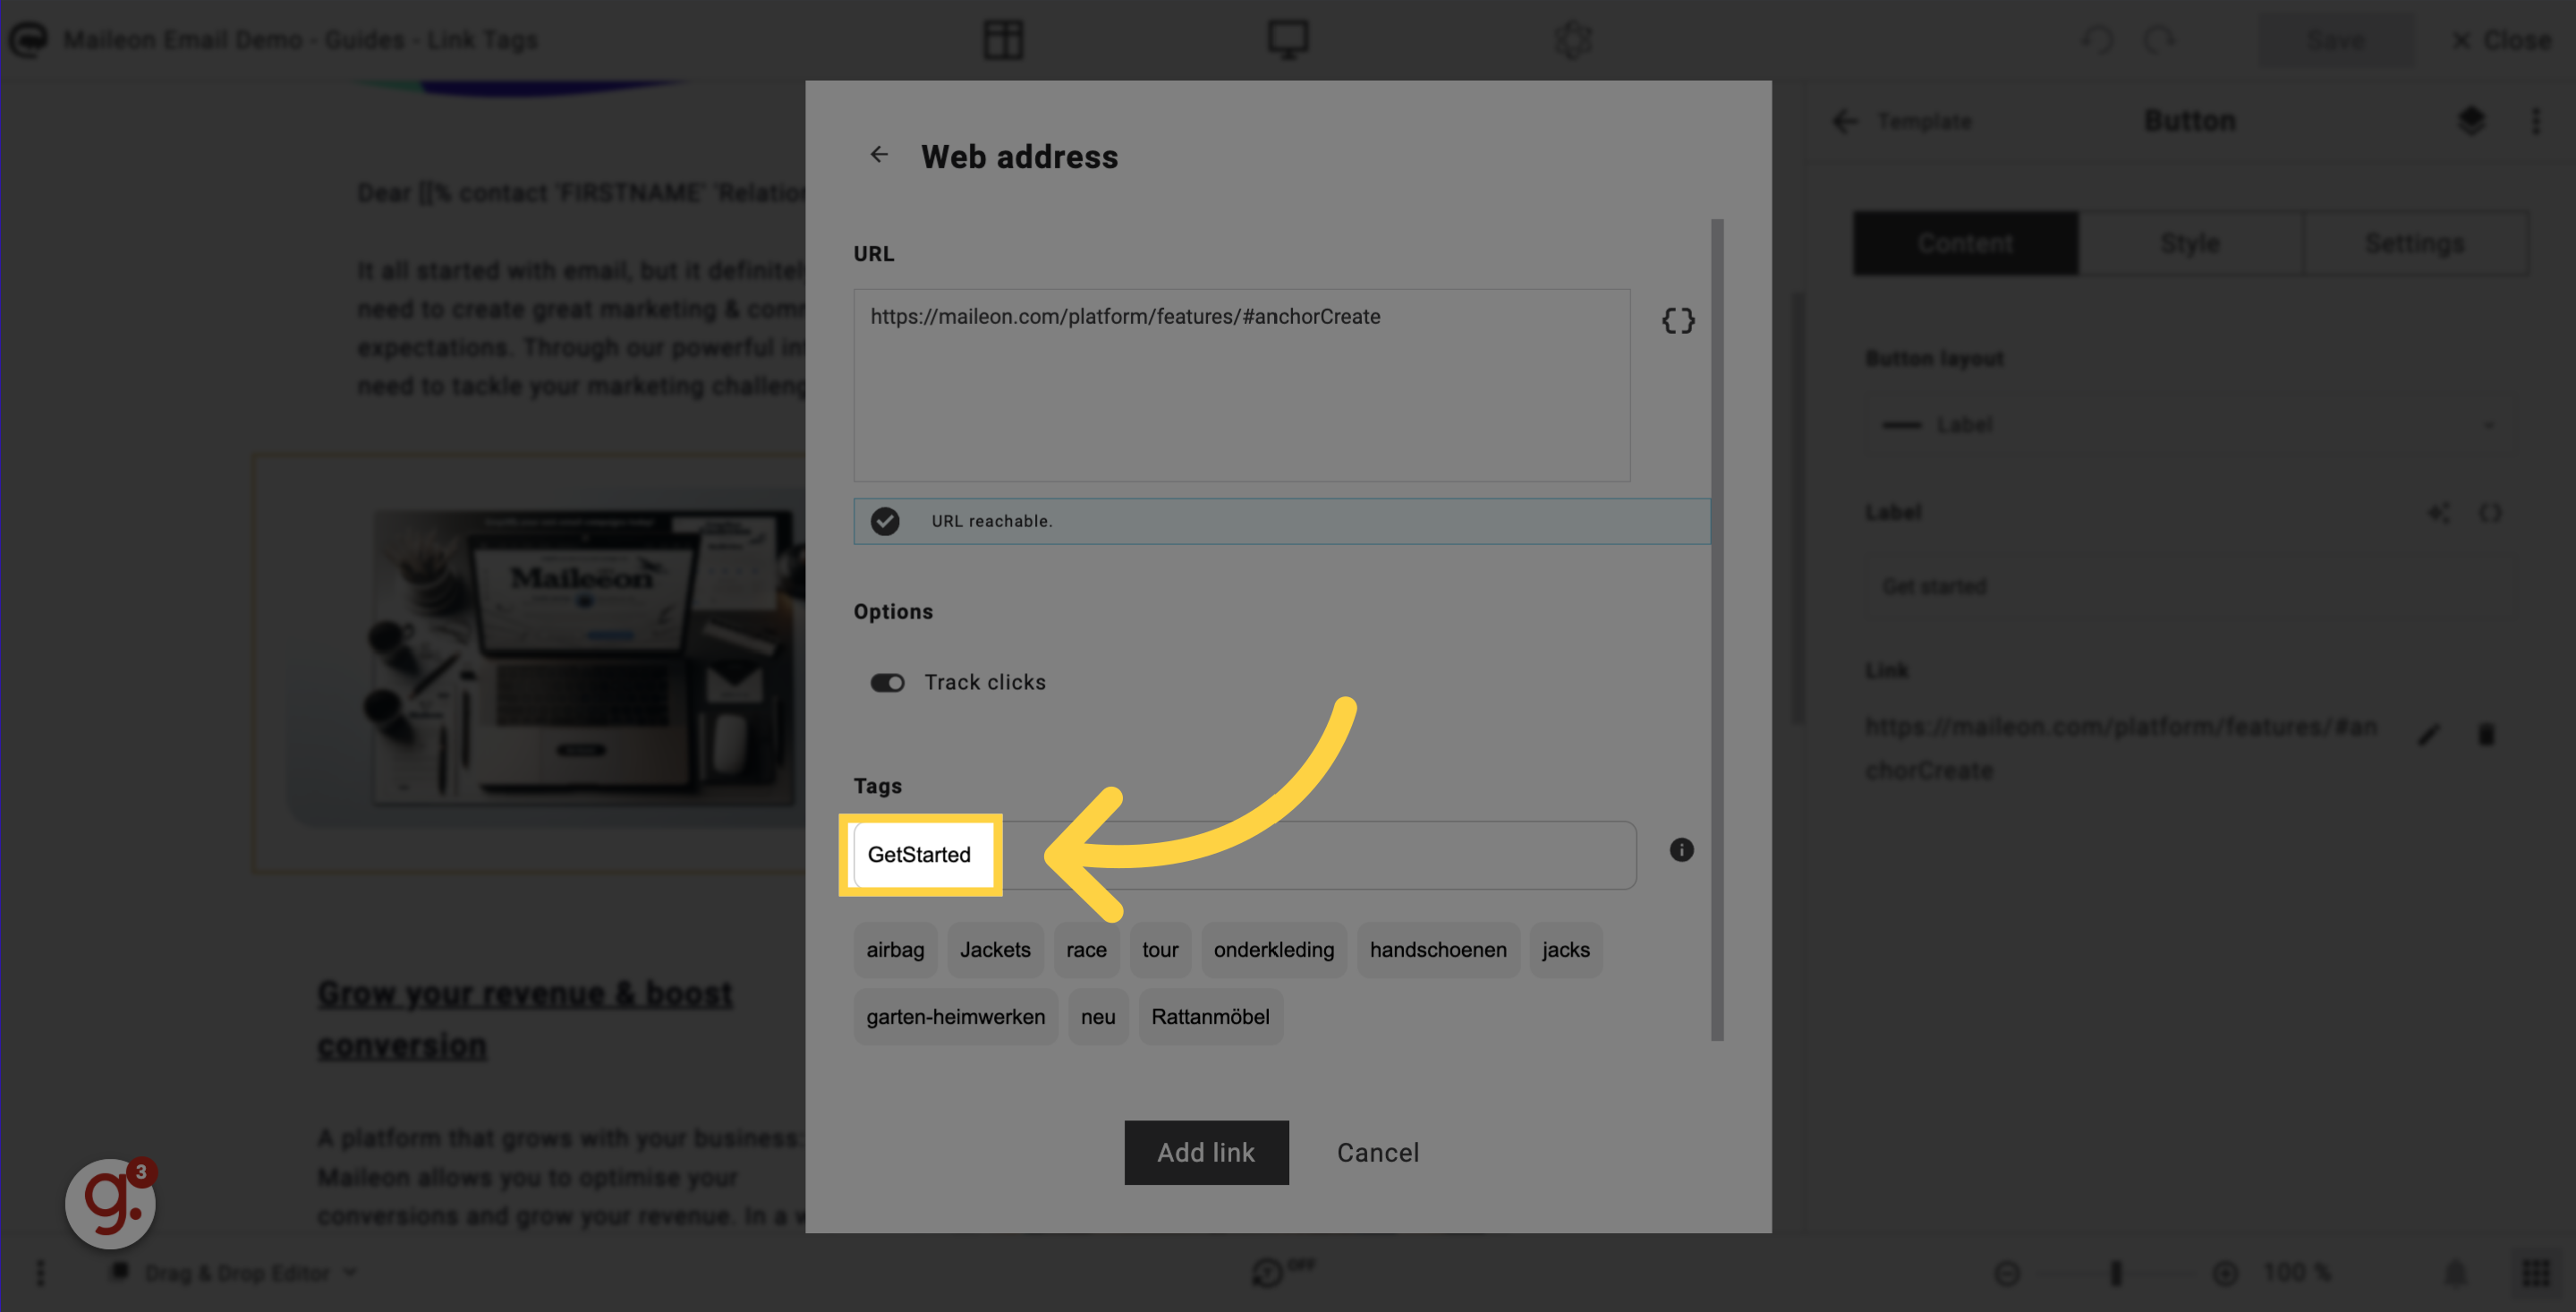Viewport: 2576px width, 1312px height.
Task: Click the Tags input field
Action: [x=1245, y=856]
